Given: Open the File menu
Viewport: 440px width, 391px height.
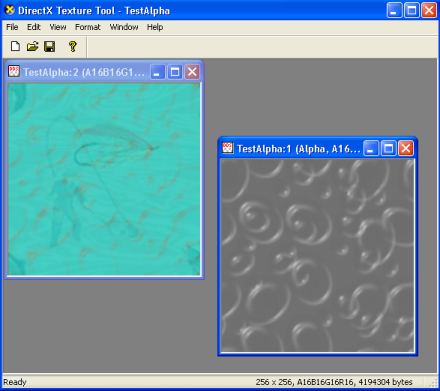Looking at the screenshot, I should click(12, 27).
